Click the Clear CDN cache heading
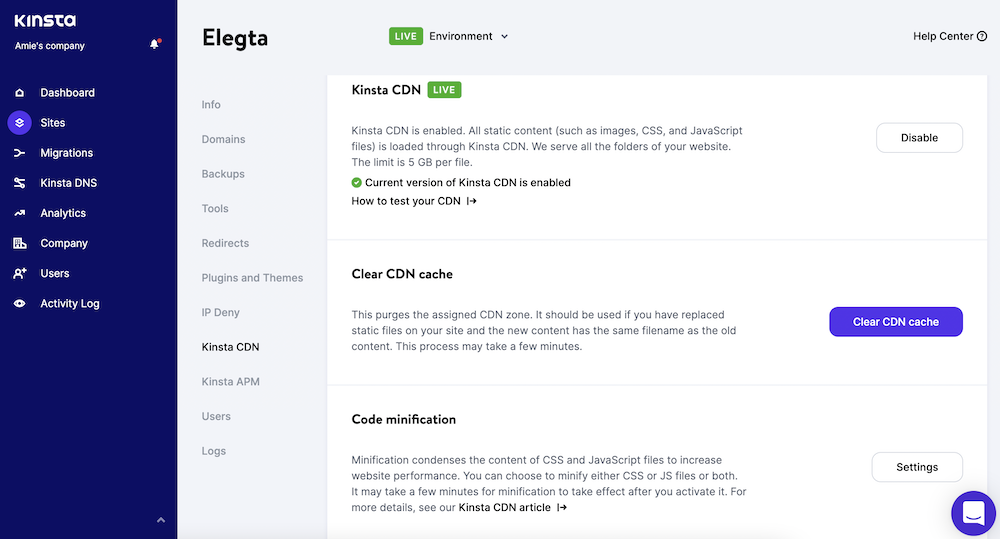 click(402, 274)
